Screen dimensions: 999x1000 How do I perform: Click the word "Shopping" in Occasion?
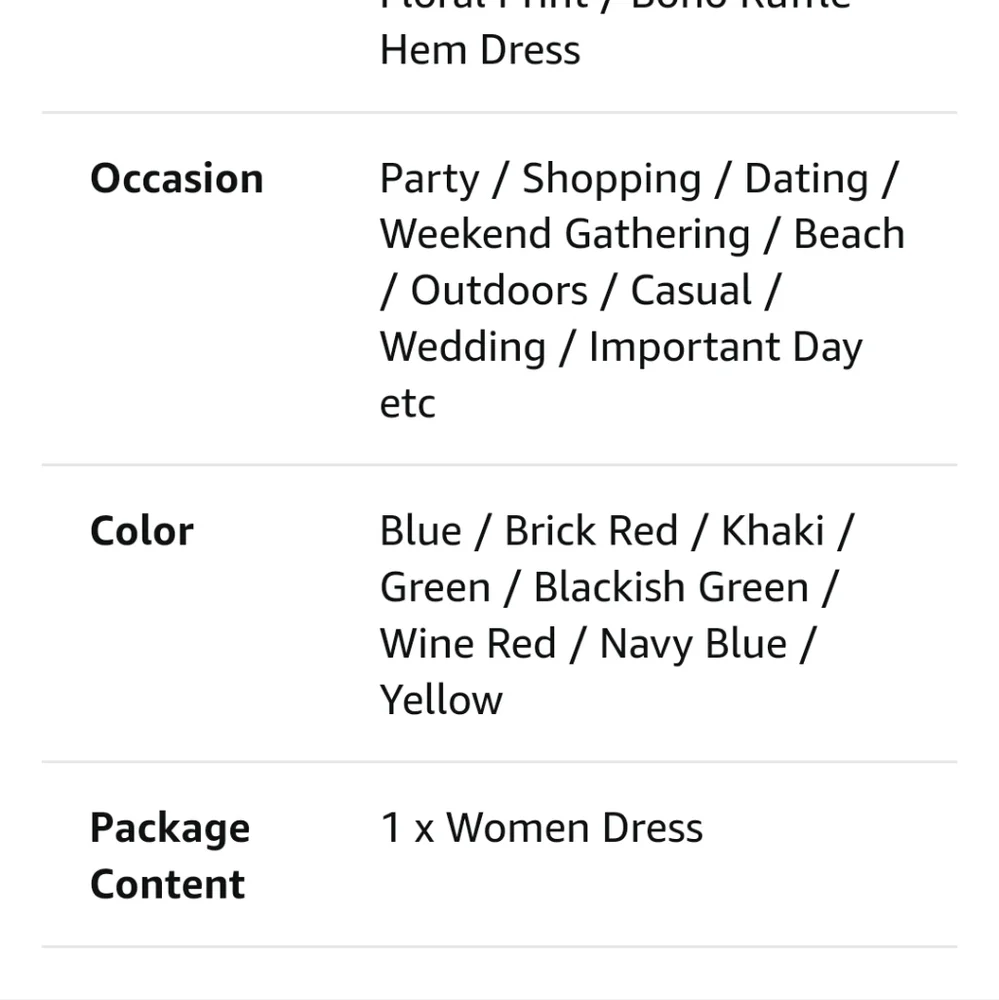click(x=611, y=179)
